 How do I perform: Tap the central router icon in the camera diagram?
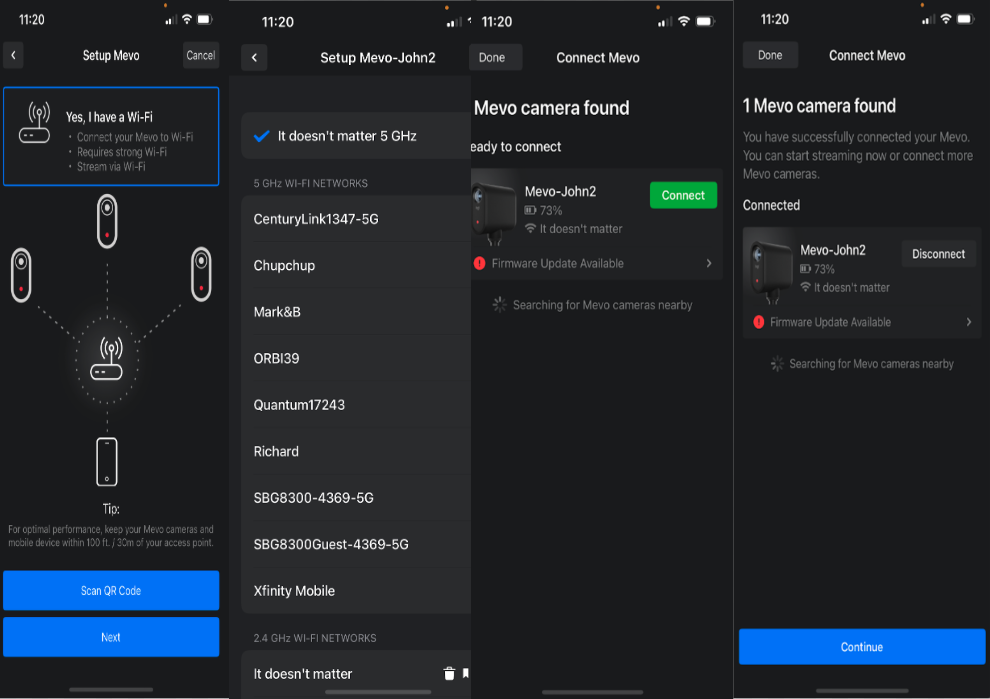pyautogui.click(x=106, y=359)
